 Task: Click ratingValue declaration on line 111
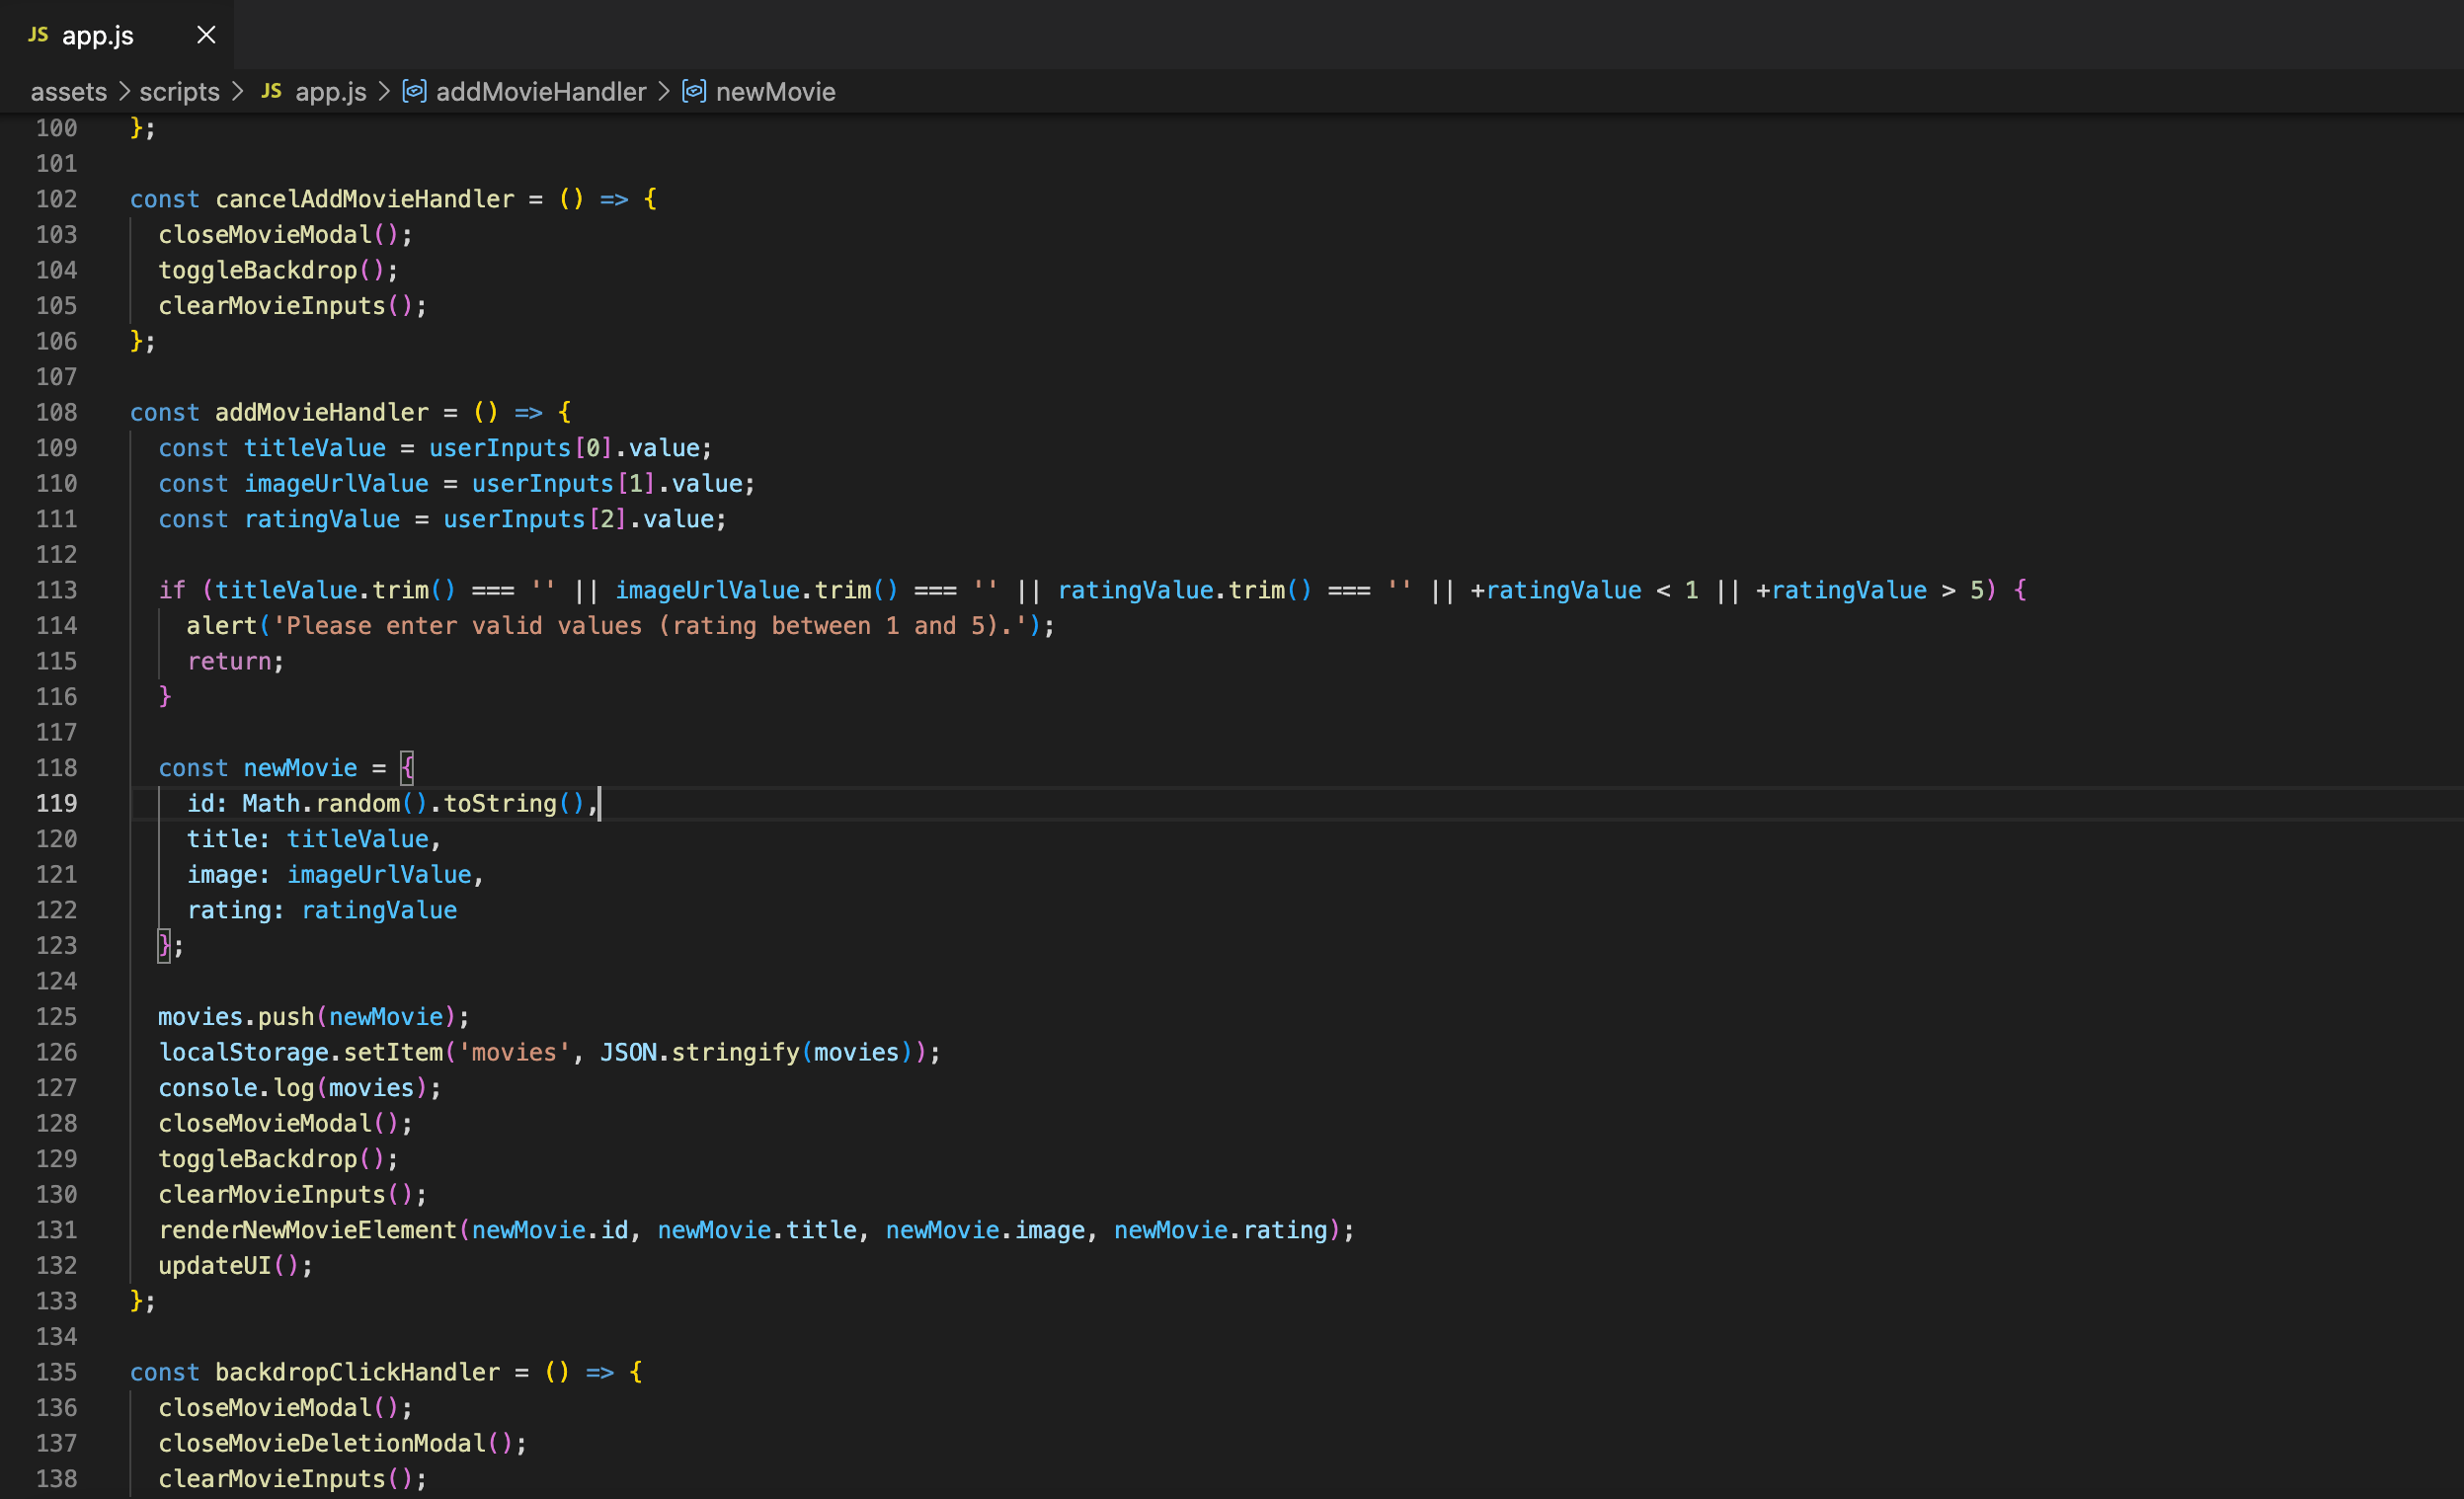tap(322, 519)
